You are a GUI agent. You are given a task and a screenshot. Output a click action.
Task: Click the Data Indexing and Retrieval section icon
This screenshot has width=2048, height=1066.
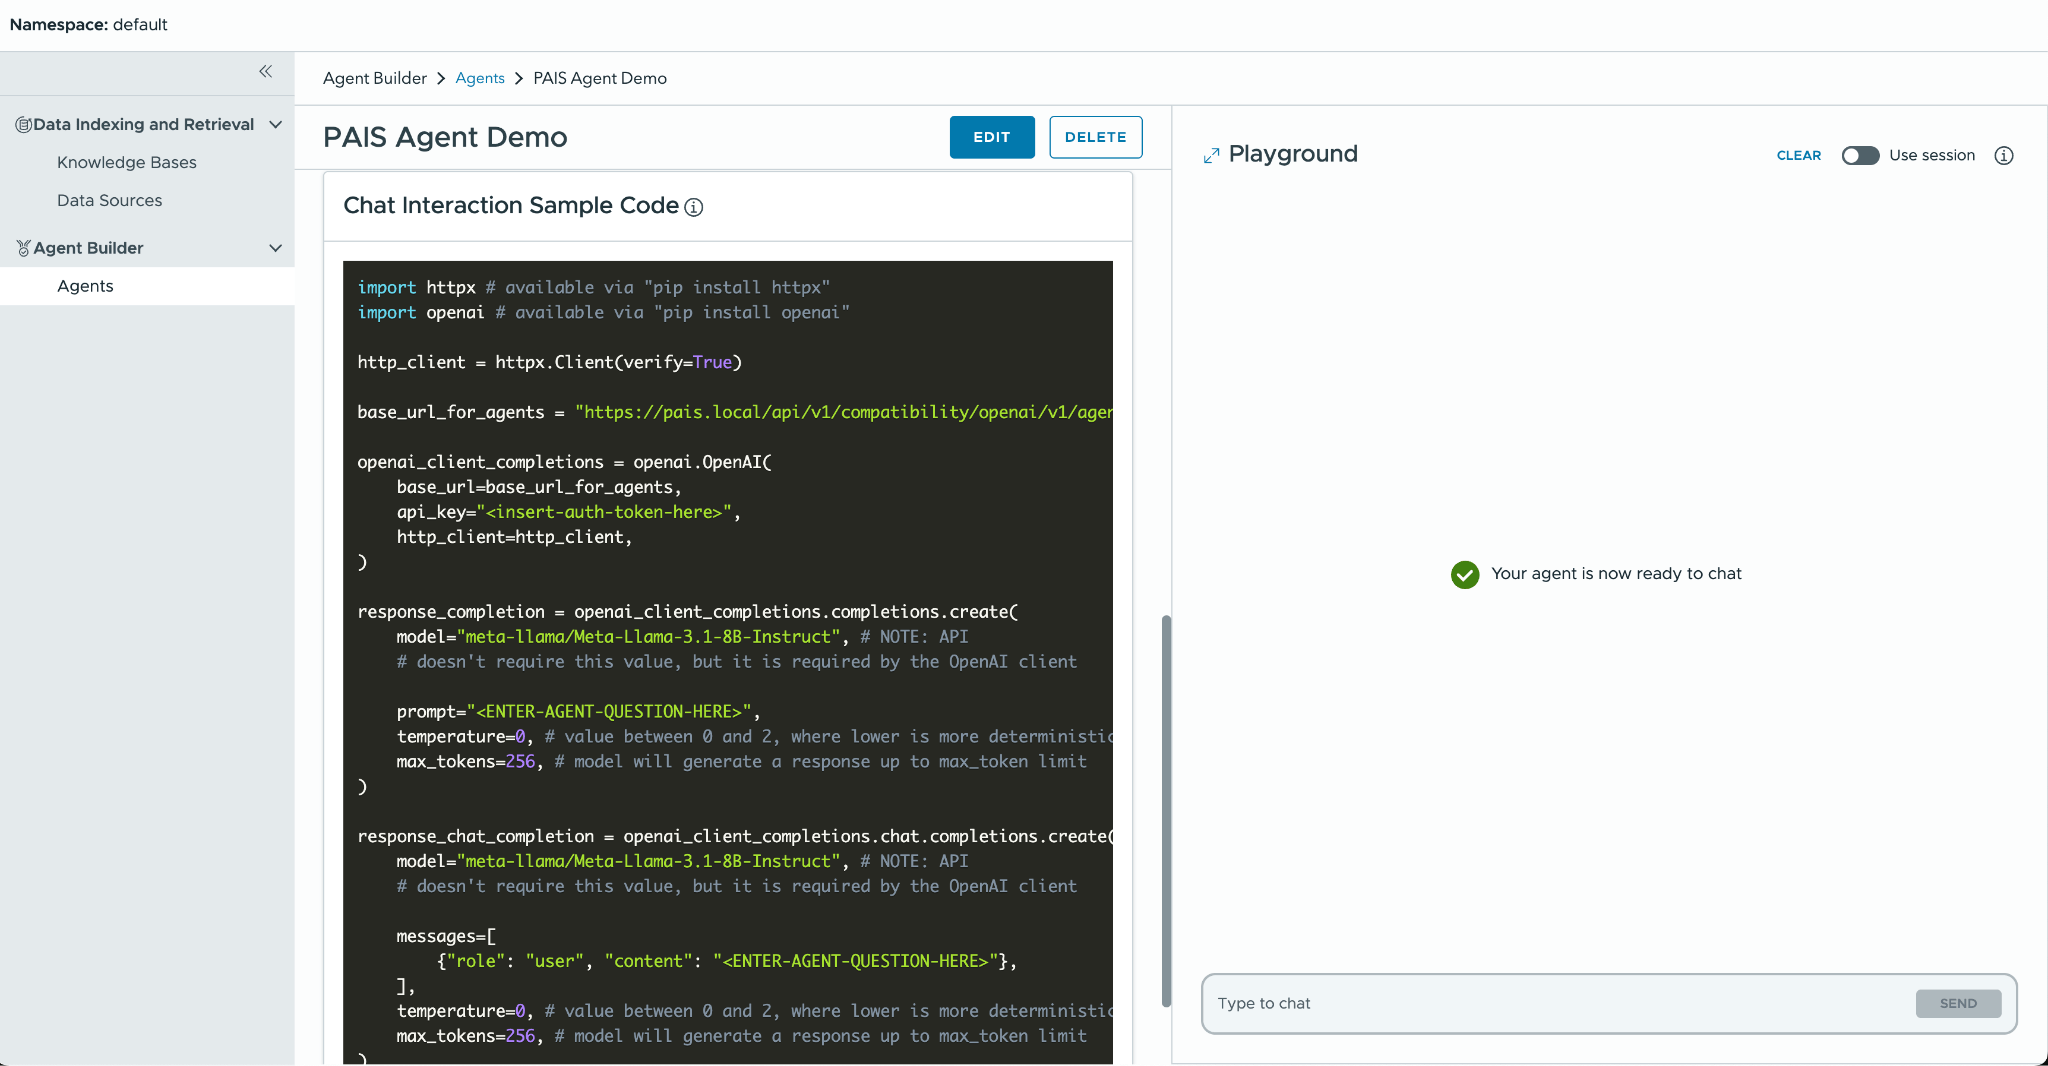[x=22, y=124]
